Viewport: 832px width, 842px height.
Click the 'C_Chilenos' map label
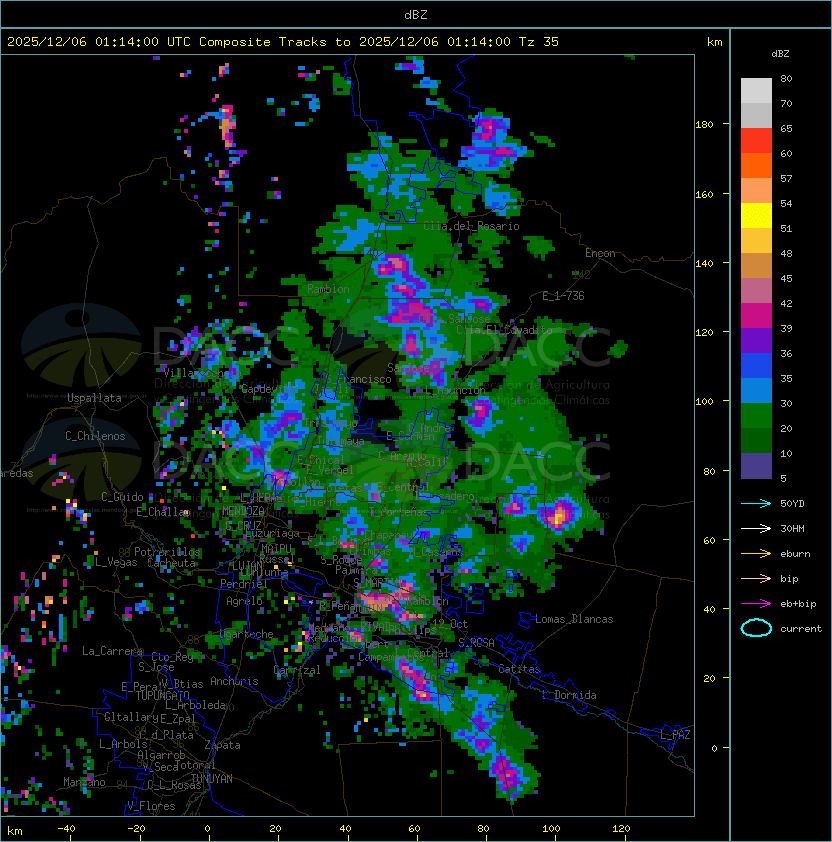click(x=95, y=436)
